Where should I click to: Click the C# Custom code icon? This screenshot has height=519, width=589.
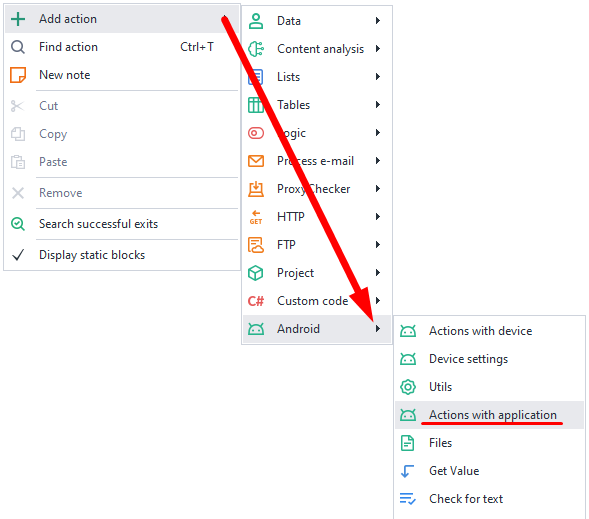click(x=256, y=301)
